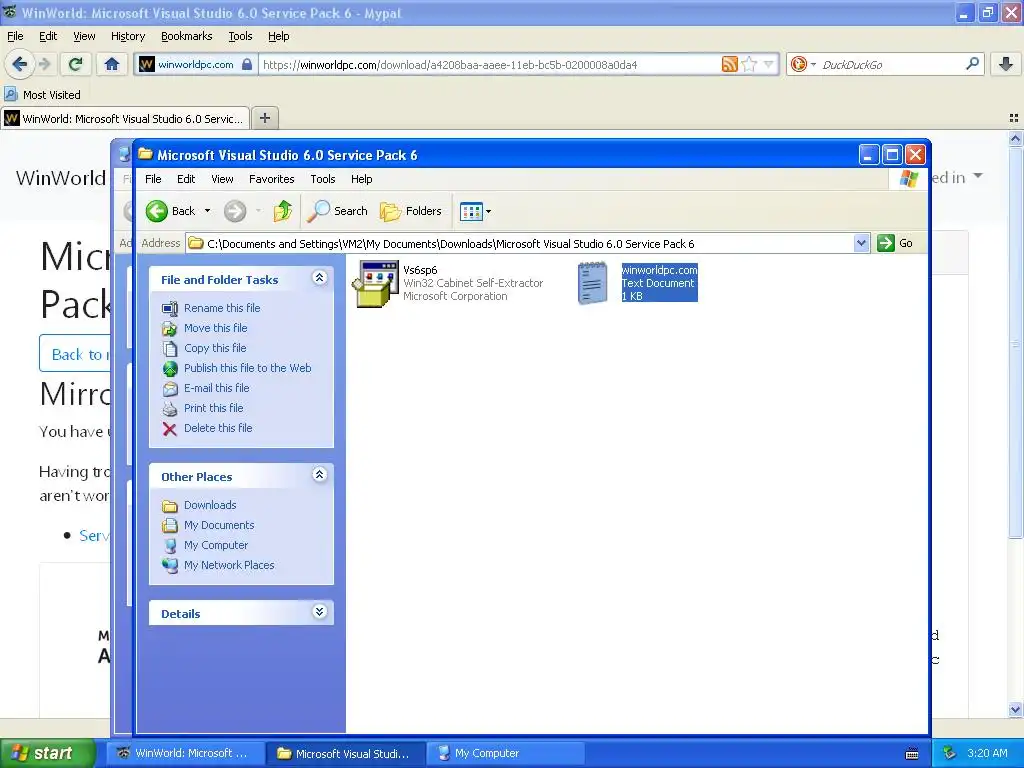
Task: Click Publish this file to the Web
Action: 248,368
